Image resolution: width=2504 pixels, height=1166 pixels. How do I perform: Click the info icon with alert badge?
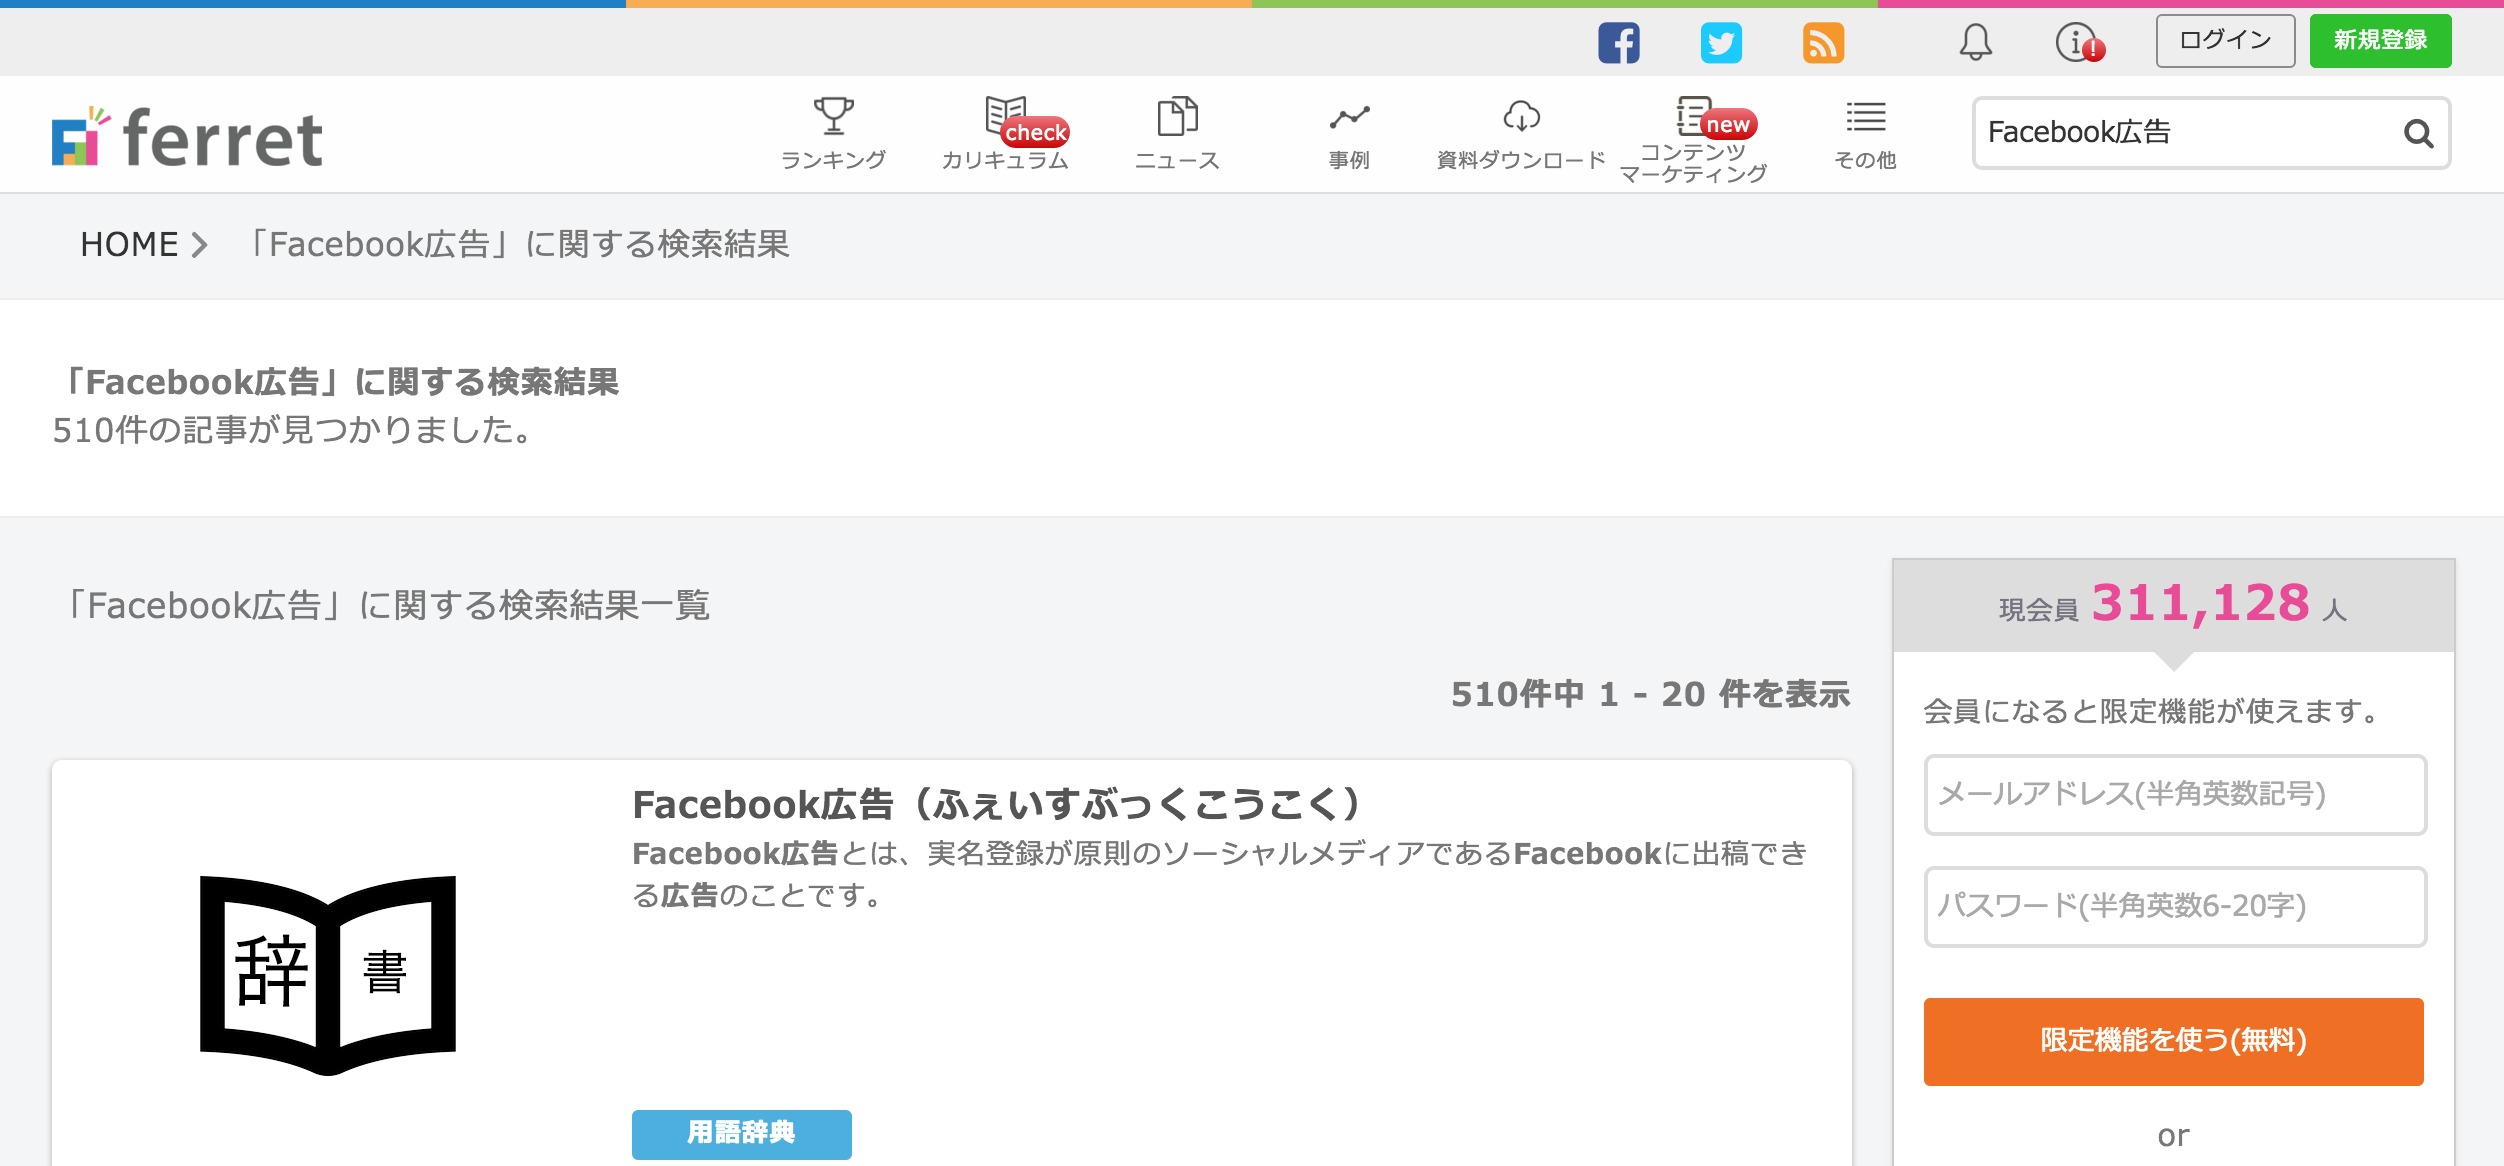pyautogui.click(x=2079, y=43)
